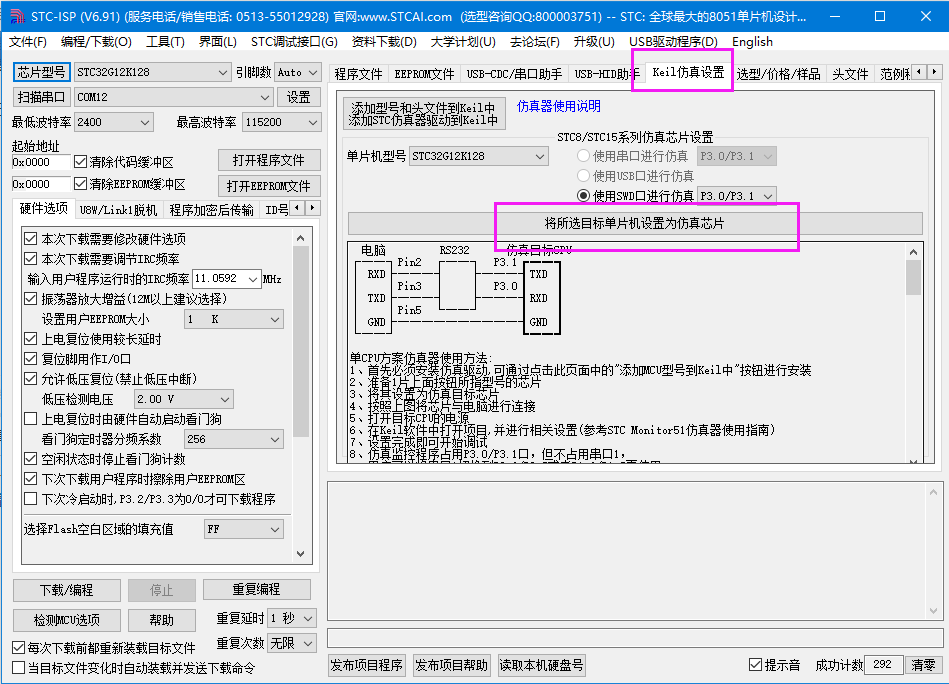Screen dimensions: 949x684
Task: Click right arrow of right-panel tab scroller
Action: coord(934,72)
